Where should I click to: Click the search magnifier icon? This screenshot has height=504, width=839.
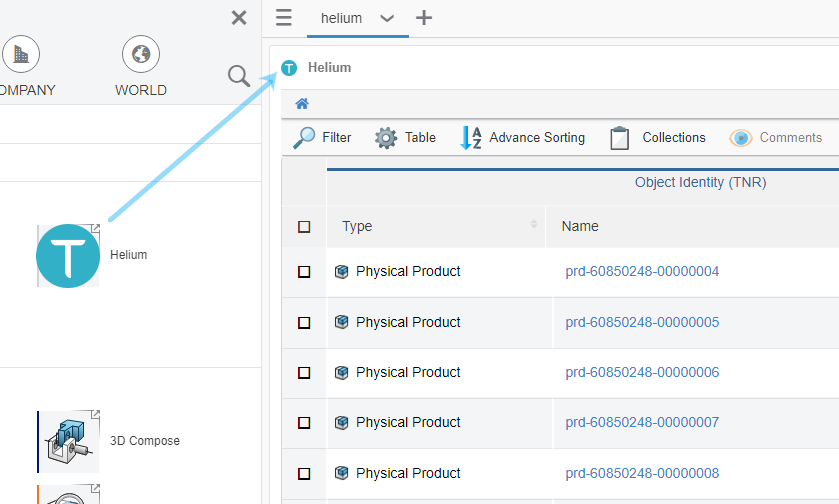[238, 76]
